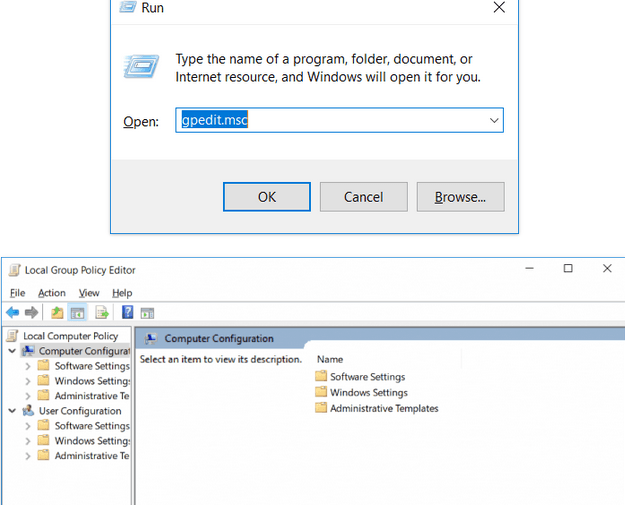Close the Run dialog
625x505 pixels.
click(499, 7)
